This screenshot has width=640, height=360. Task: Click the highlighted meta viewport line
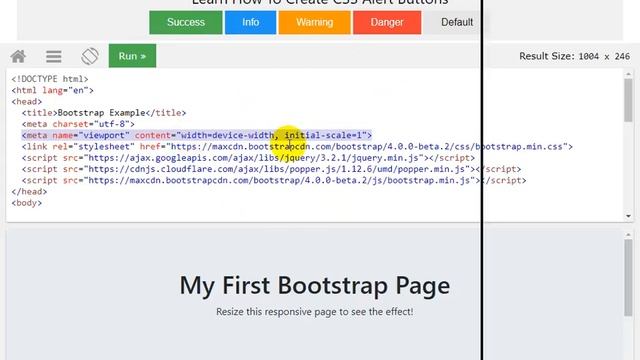(197, 135)
